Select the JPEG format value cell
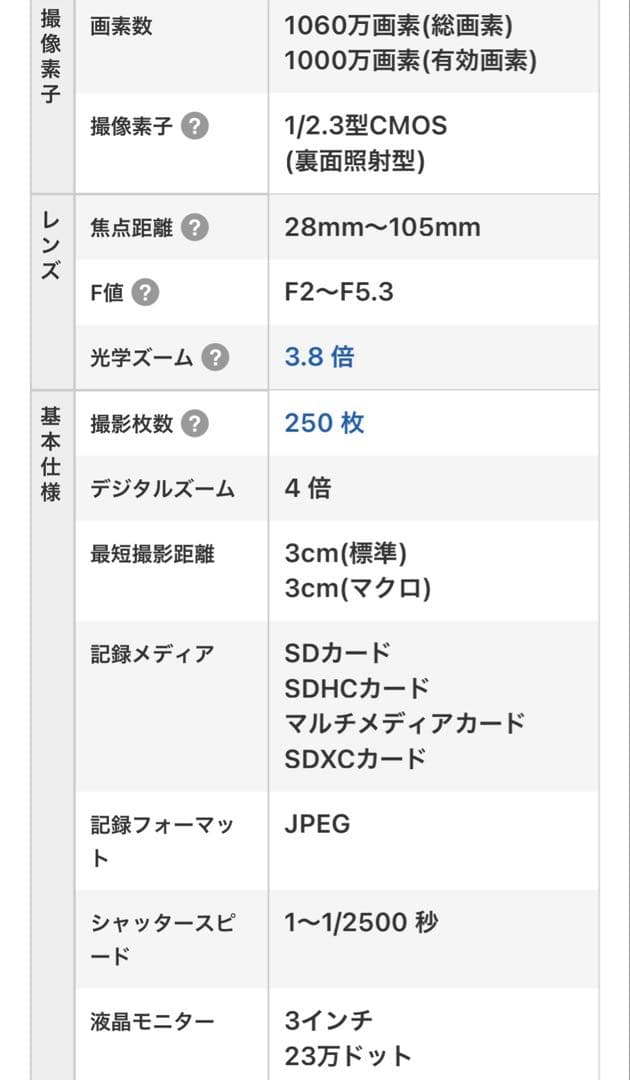The height and width of the screenshot is (1080, 630). point(314,824)
